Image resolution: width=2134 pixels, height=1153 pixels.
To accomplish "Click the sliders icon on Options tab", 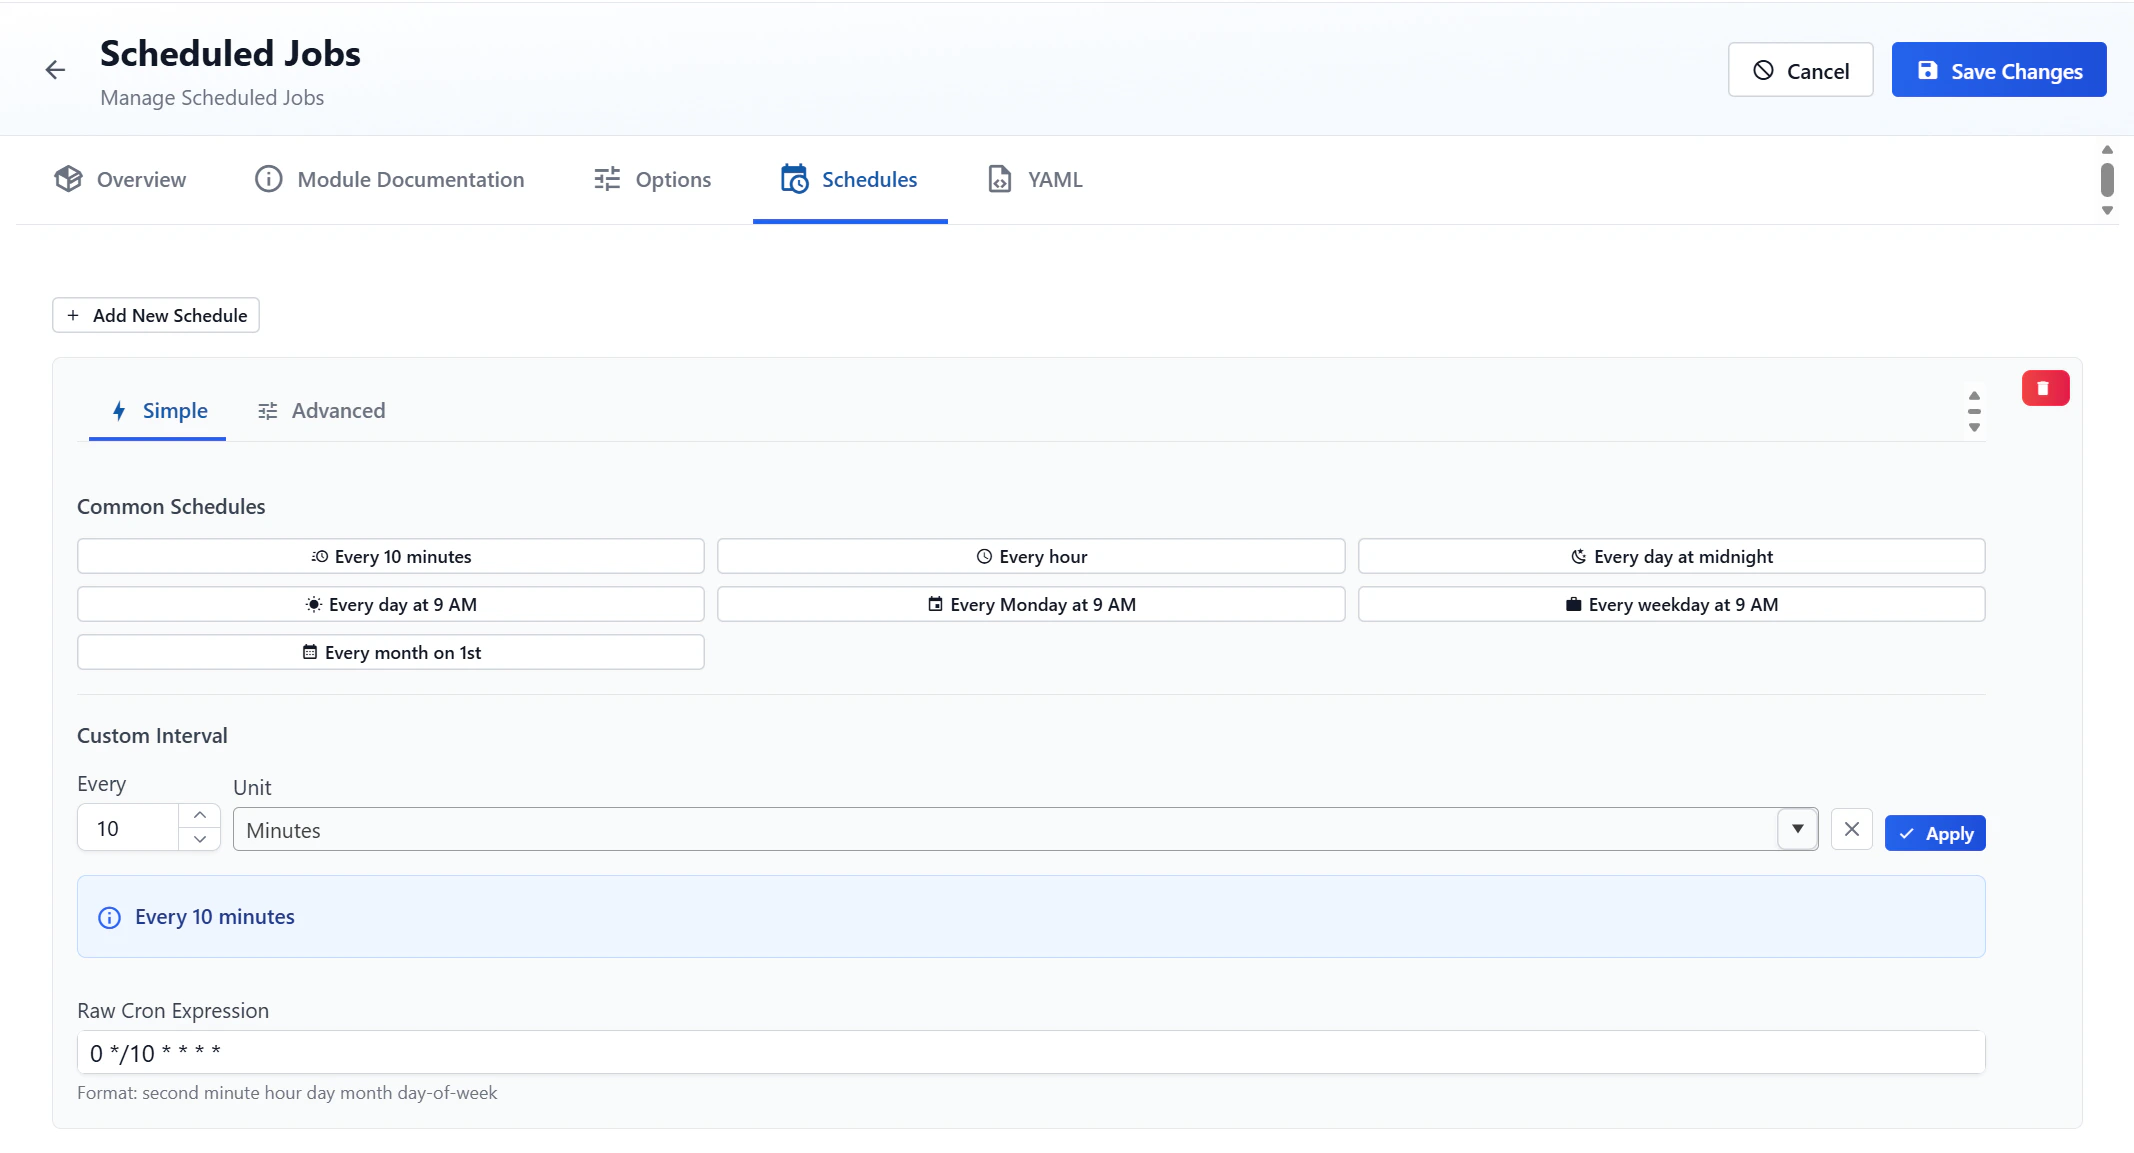I will 607,179.
